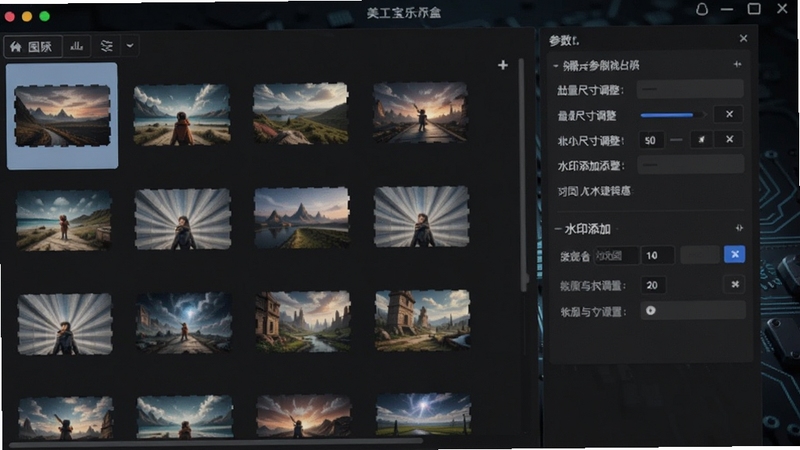This screenshot has height=450, width=800.
Task: Click the horizontal scrollbar below the gallery
Action: point(217,442)
